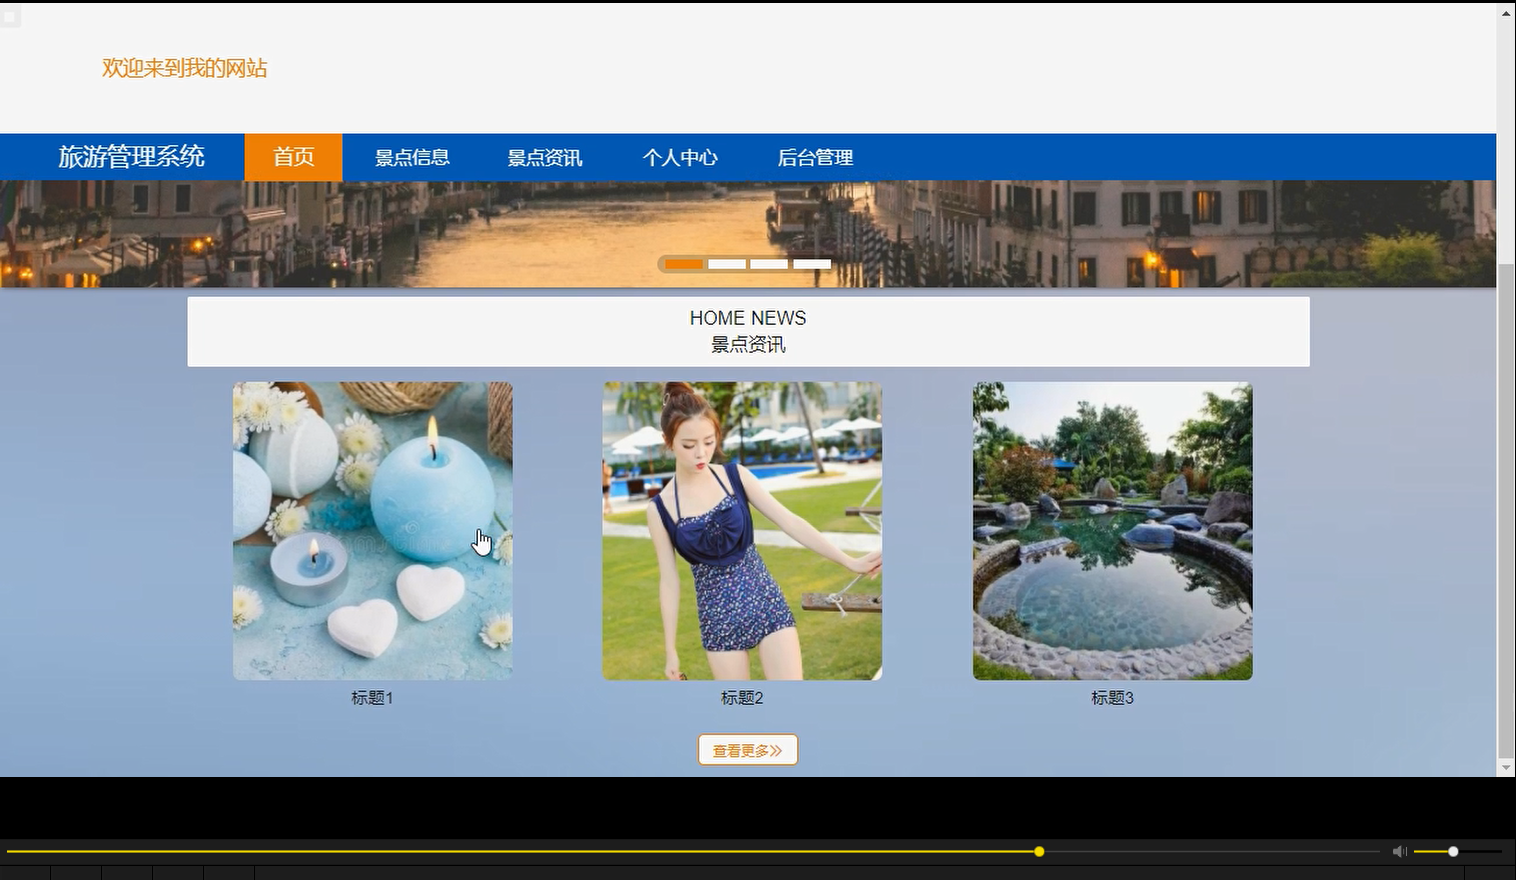Click the swimsuit photo under HOME NEWS

pos(741,530)
